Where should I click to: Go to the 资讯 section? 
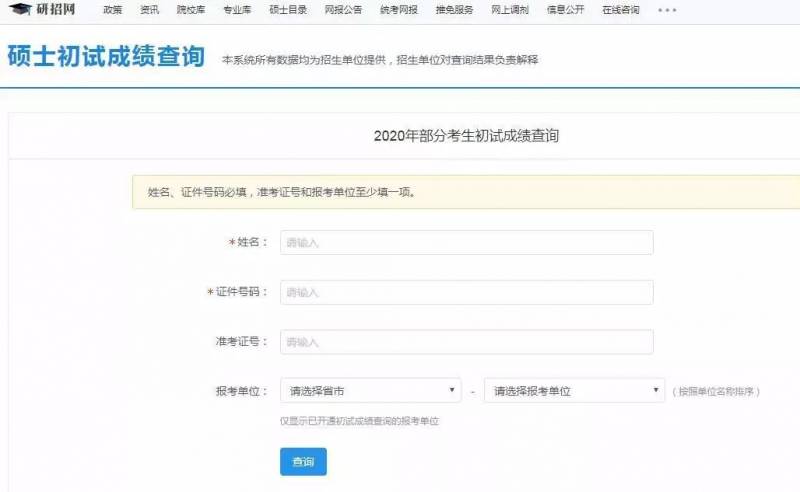(x=149, y=10)
